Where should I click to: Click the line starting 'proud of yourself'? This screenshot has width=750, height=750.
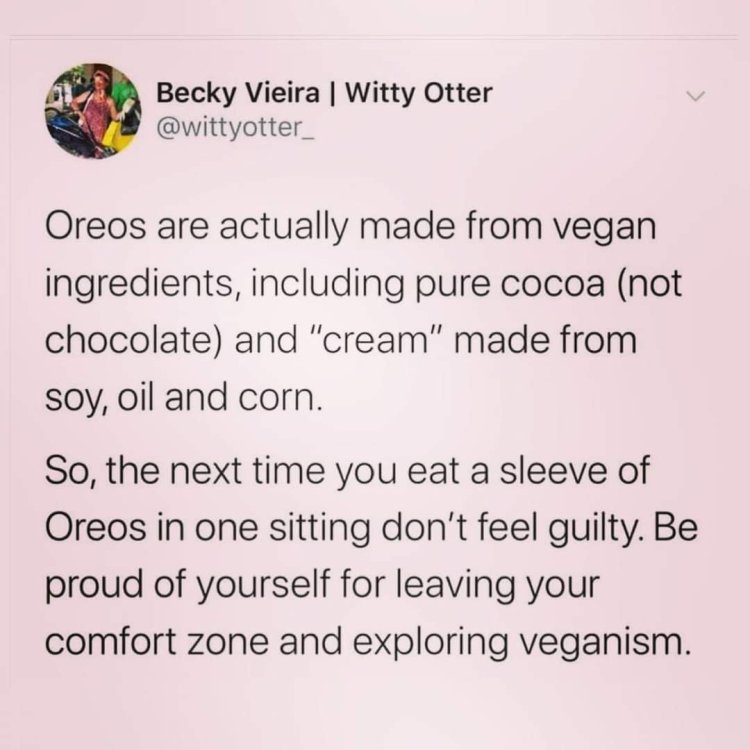pyautogui.click(x=322, y=586)
